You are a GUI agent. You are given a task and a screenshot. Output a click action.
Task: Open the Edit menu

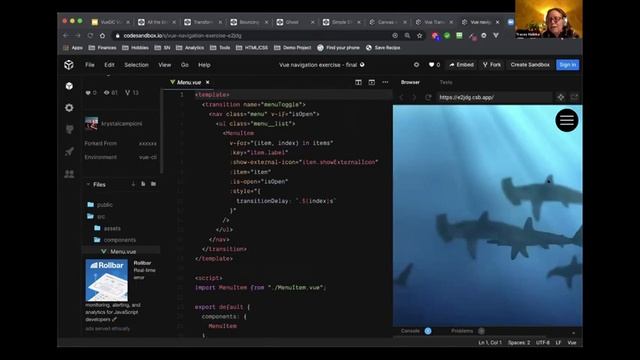[109, 65]
